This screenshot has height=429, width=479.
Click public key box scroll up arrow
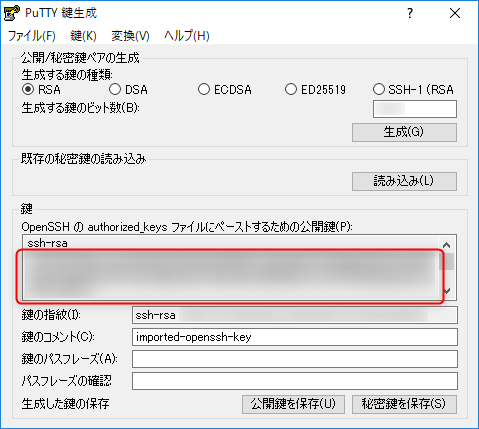point(447,245)
